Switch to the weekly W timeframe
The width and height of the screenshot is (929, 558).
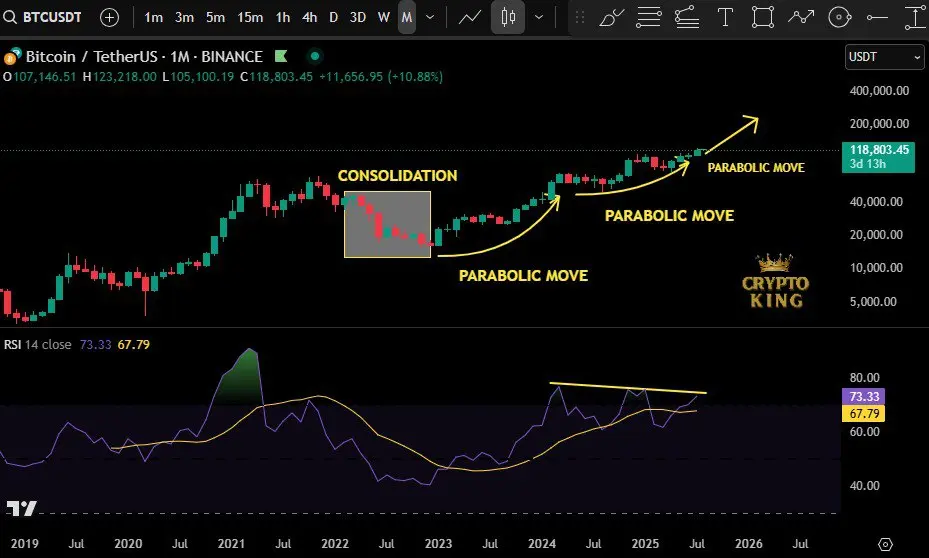click(x=383, y=17)
